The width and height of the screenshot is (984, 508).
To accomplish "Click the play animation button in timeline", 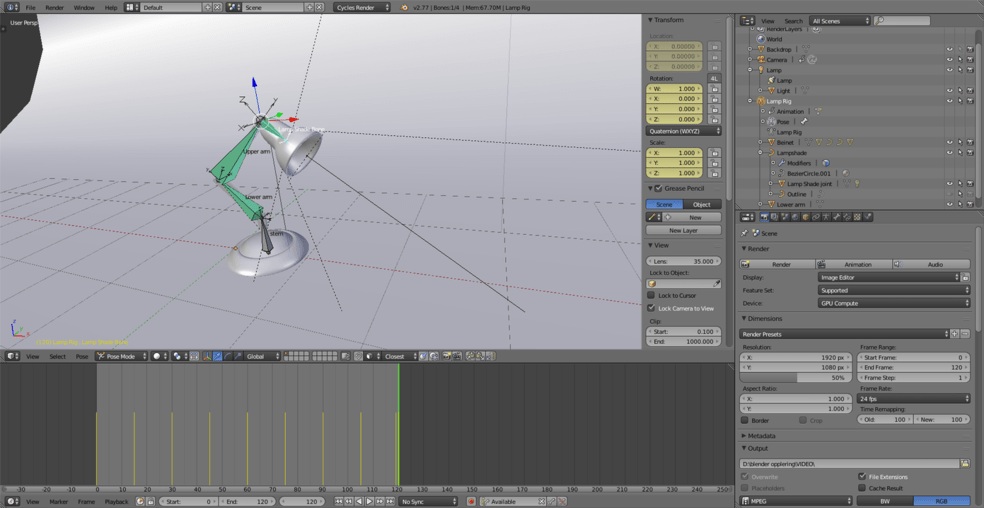I will (x=369, y=501).
